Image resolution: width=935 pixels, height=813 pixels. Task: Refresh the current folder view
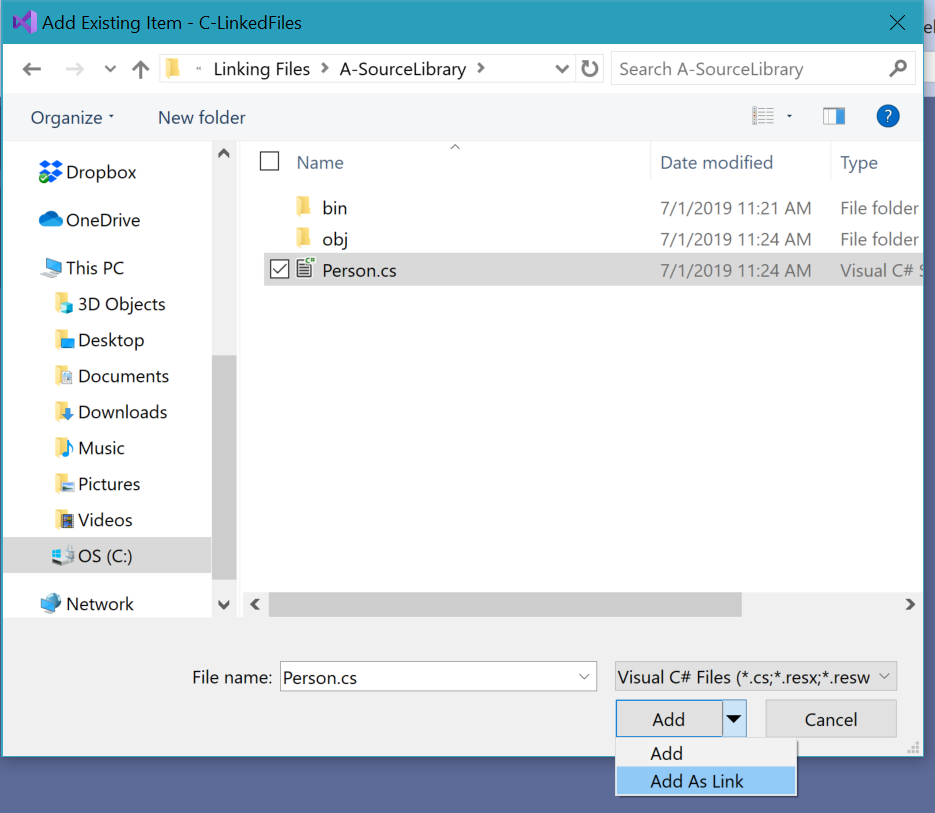[x=590, y=68]
